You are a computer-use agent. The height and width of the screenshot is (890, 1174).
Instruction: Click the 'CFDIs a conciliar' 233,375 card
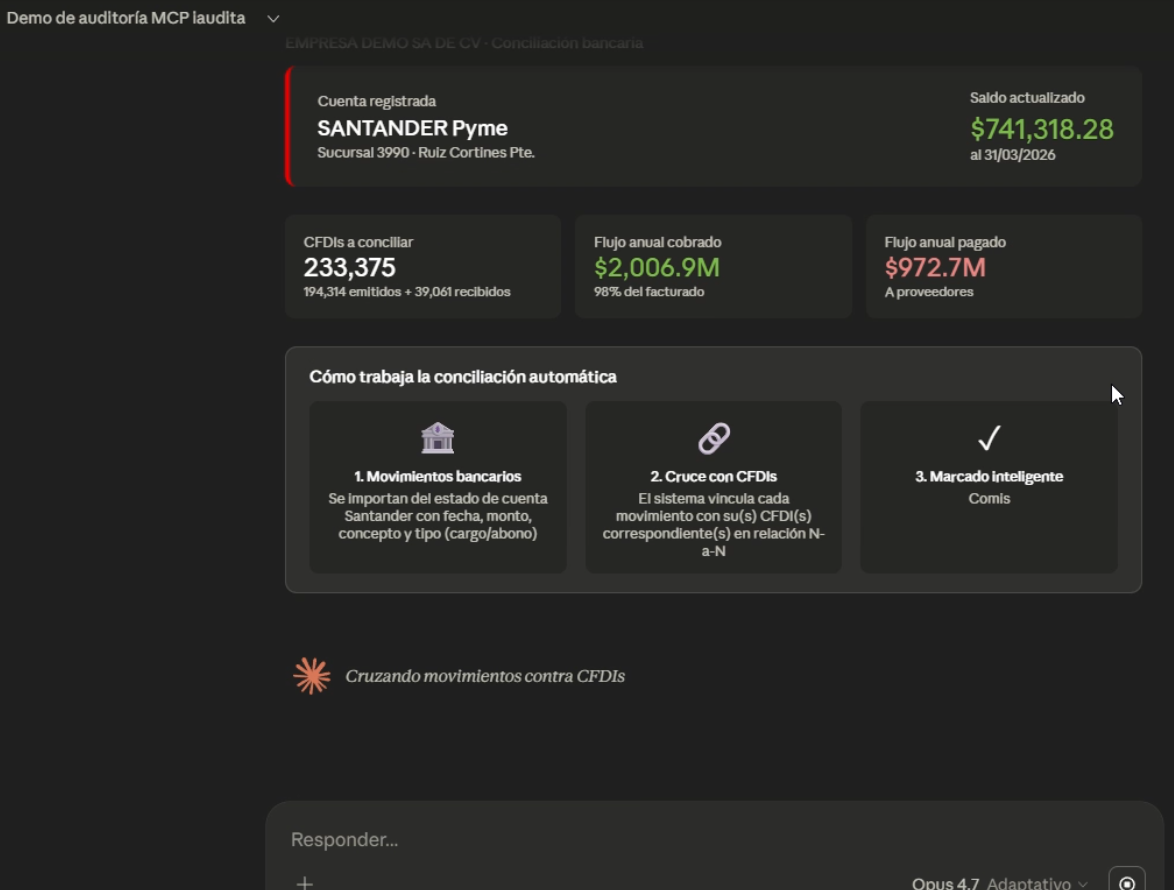pyautogui.click(x=423, y=266)
